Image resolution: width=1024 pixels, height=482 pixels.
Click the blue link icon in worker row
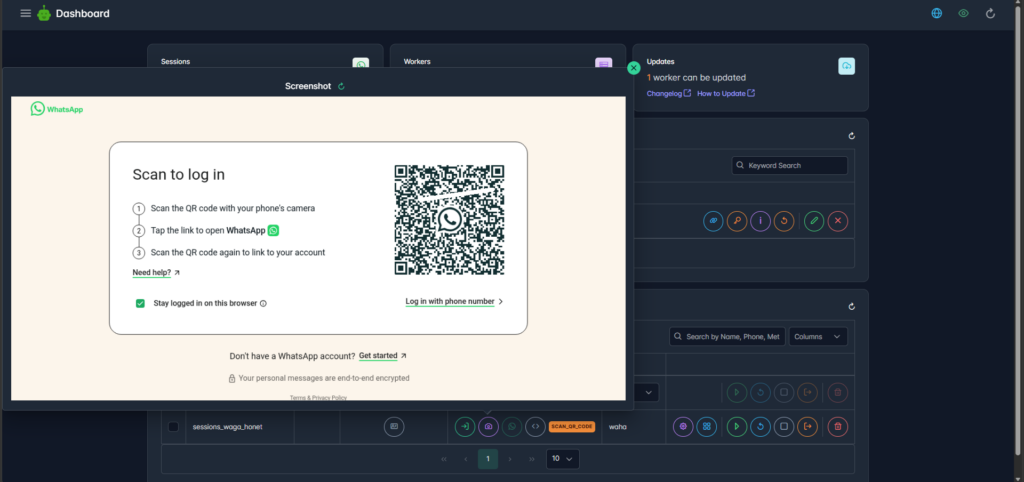pyautogui.click(x=714, y=221)
